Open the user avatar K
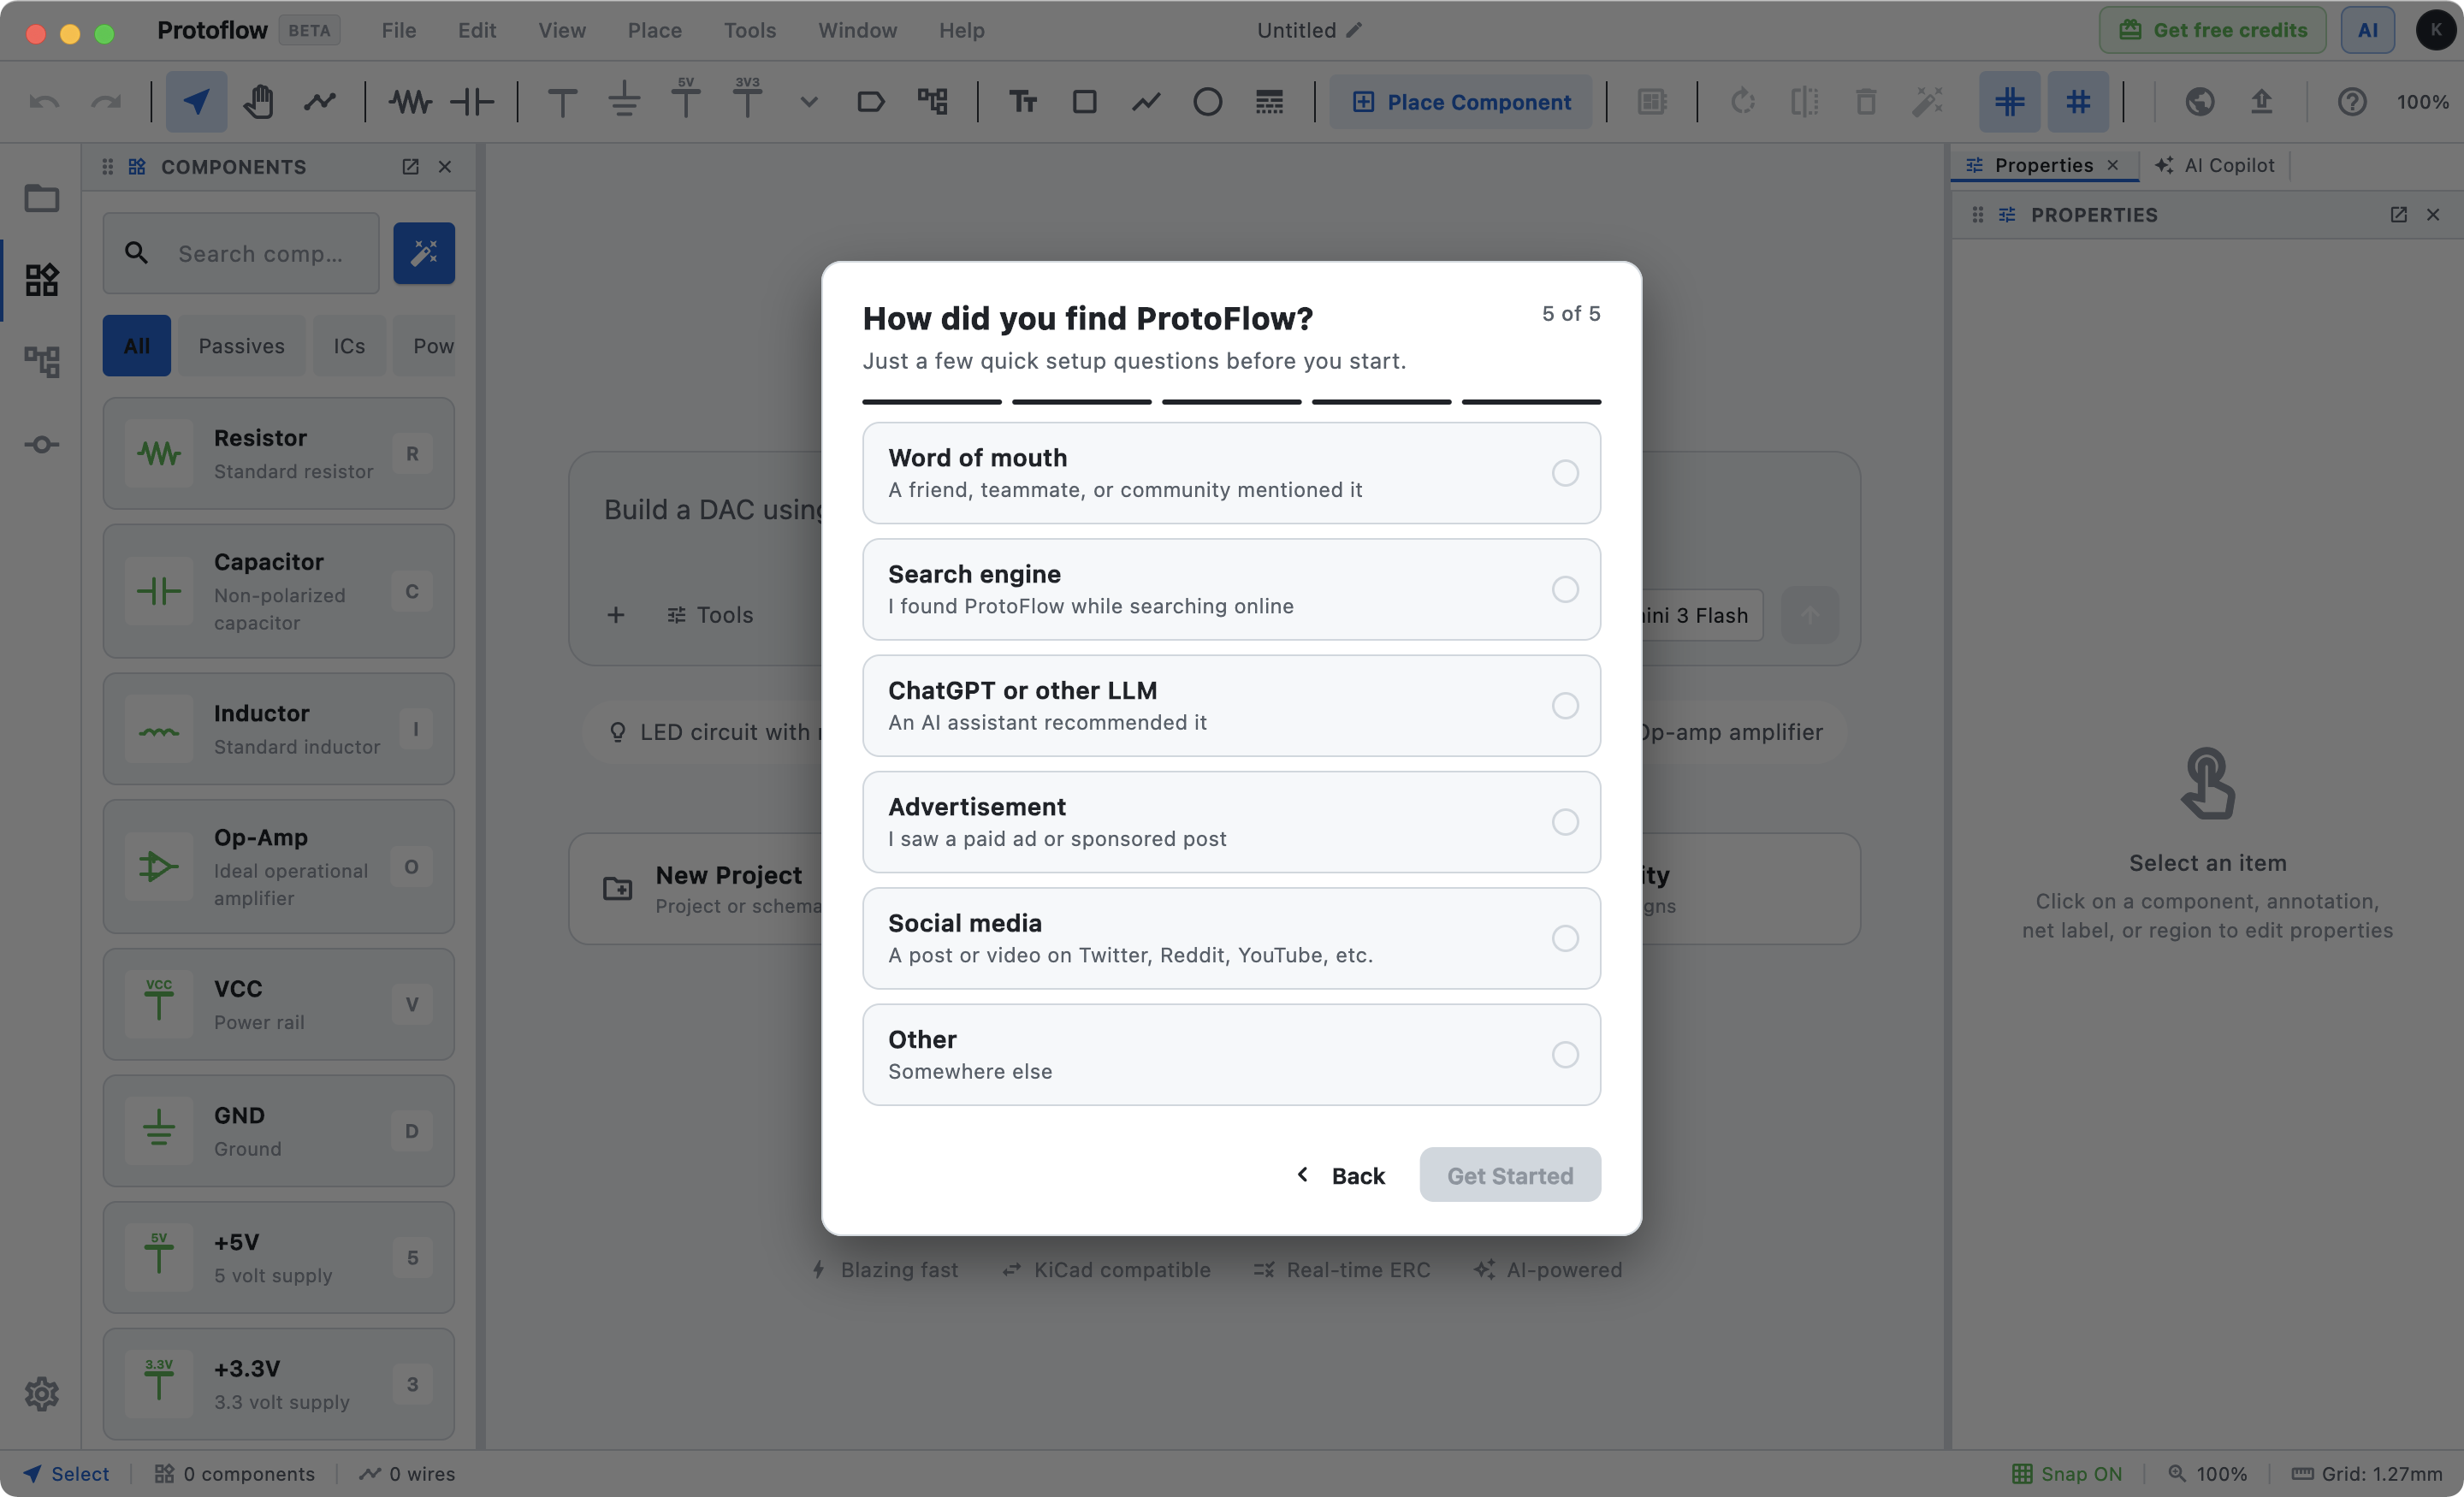Image resolution: width=2464 pixels, height=1497 pixels. click(x=2436, y=30)
